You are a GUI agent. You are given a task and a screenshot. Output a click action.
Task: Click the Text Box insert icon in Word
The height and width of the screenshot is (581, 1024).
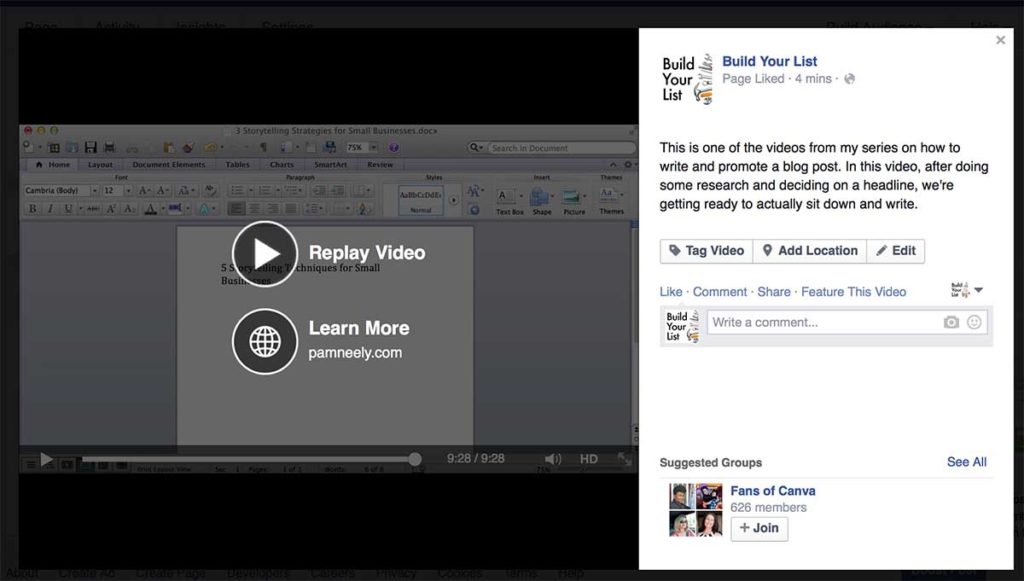point(505,195)
